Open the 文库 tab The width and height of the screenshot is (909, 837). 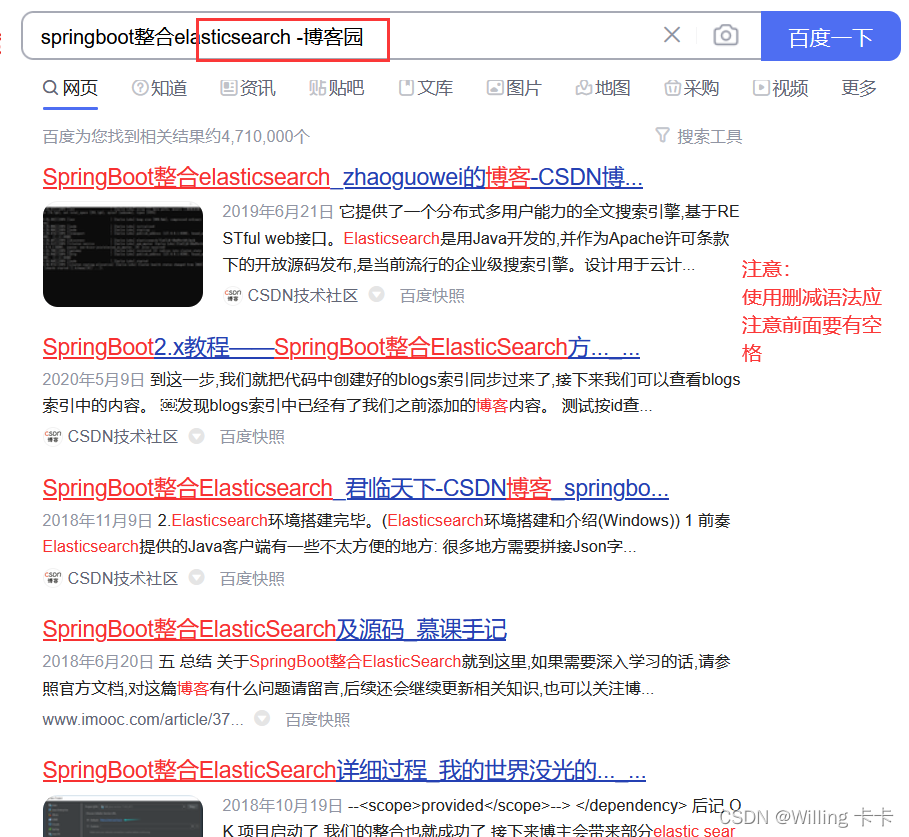coord(426,88)
